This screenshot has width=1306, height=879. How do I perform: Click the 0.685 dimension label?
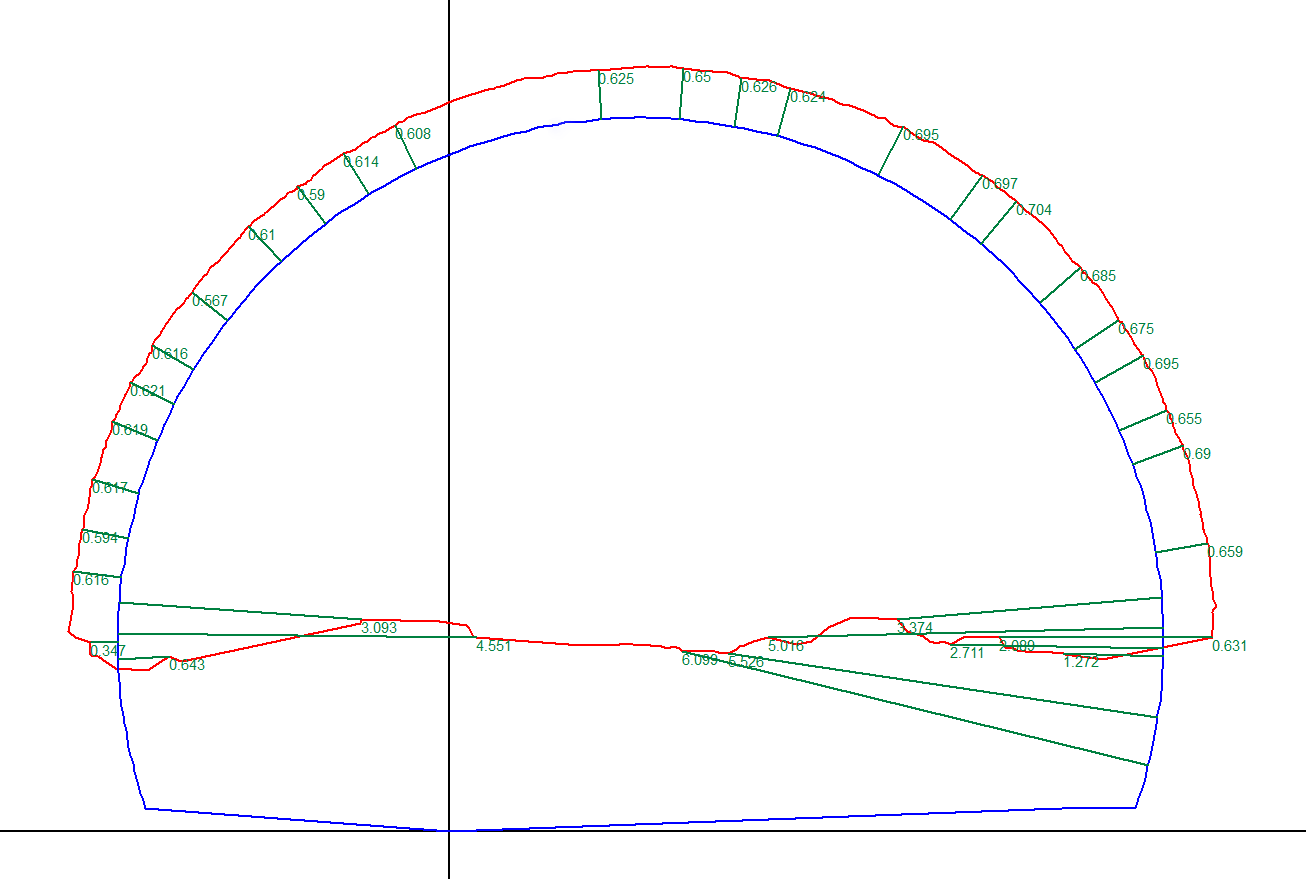point(1098,276)
